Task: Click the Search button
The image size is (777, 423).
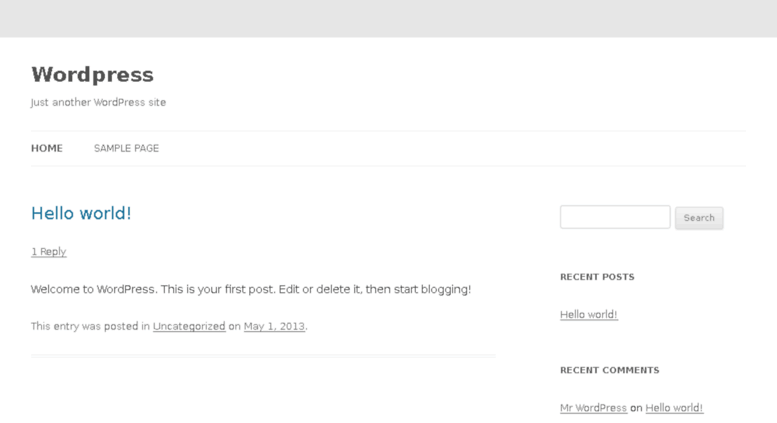Action: [x=699, y=218]
